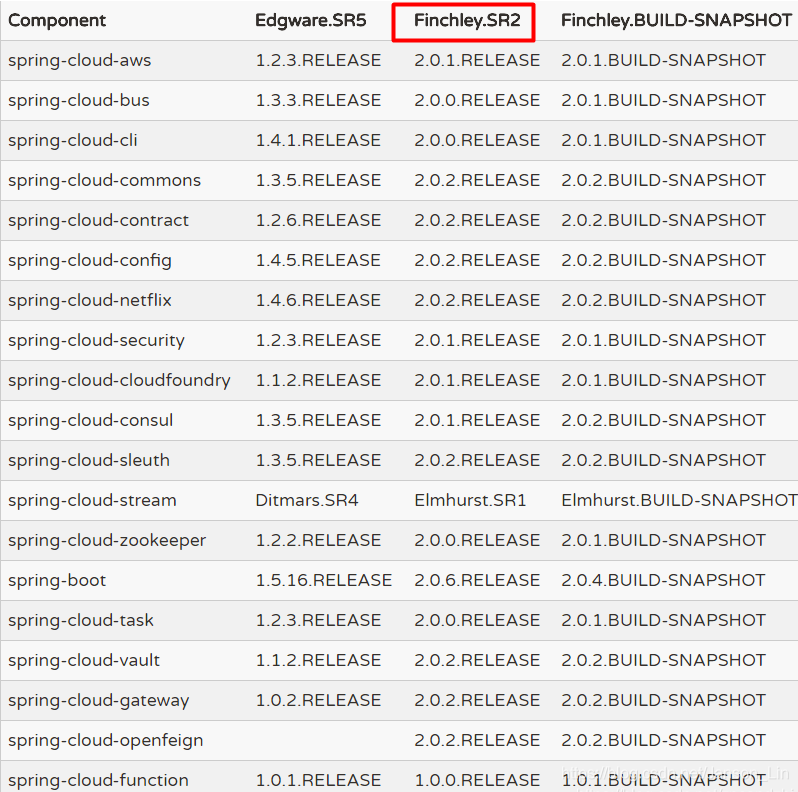
Task: Select the spring-cloud-openfeign component cell
Action: pos(105,740)
